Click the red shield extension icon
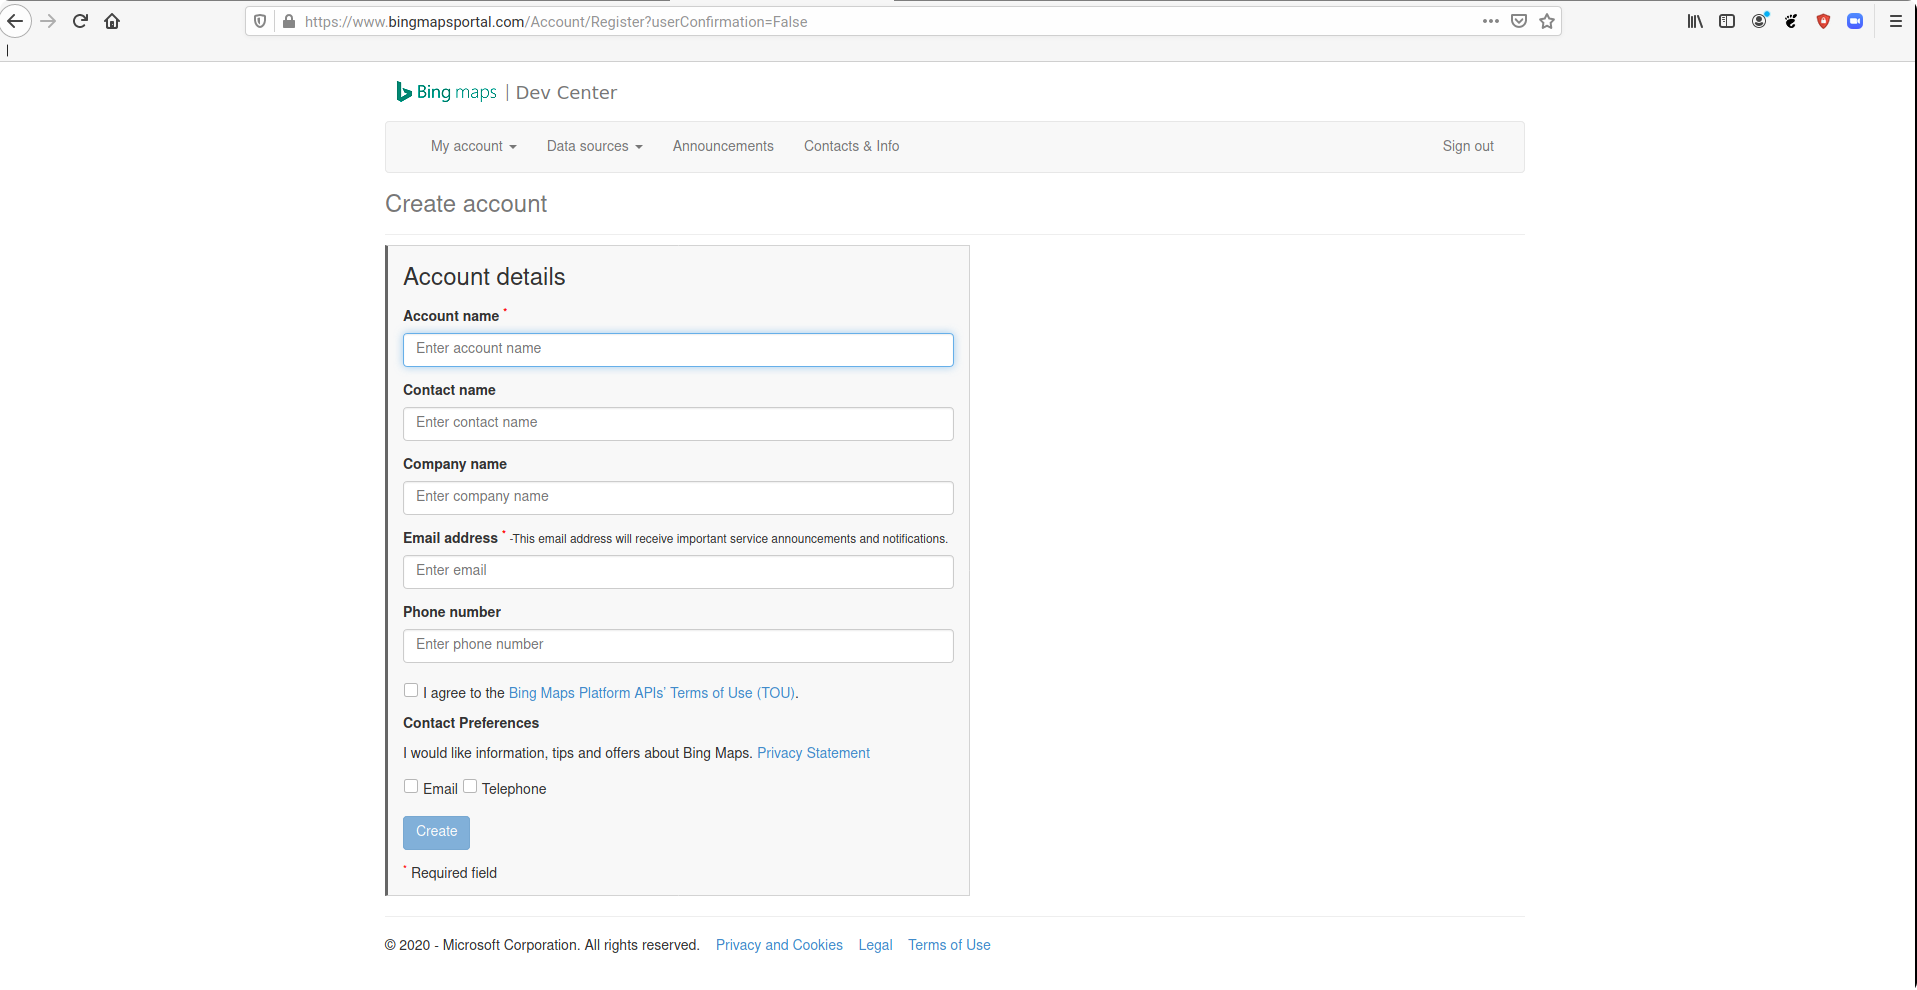Screen dimensions: 1917x990 pos(1823,21)
